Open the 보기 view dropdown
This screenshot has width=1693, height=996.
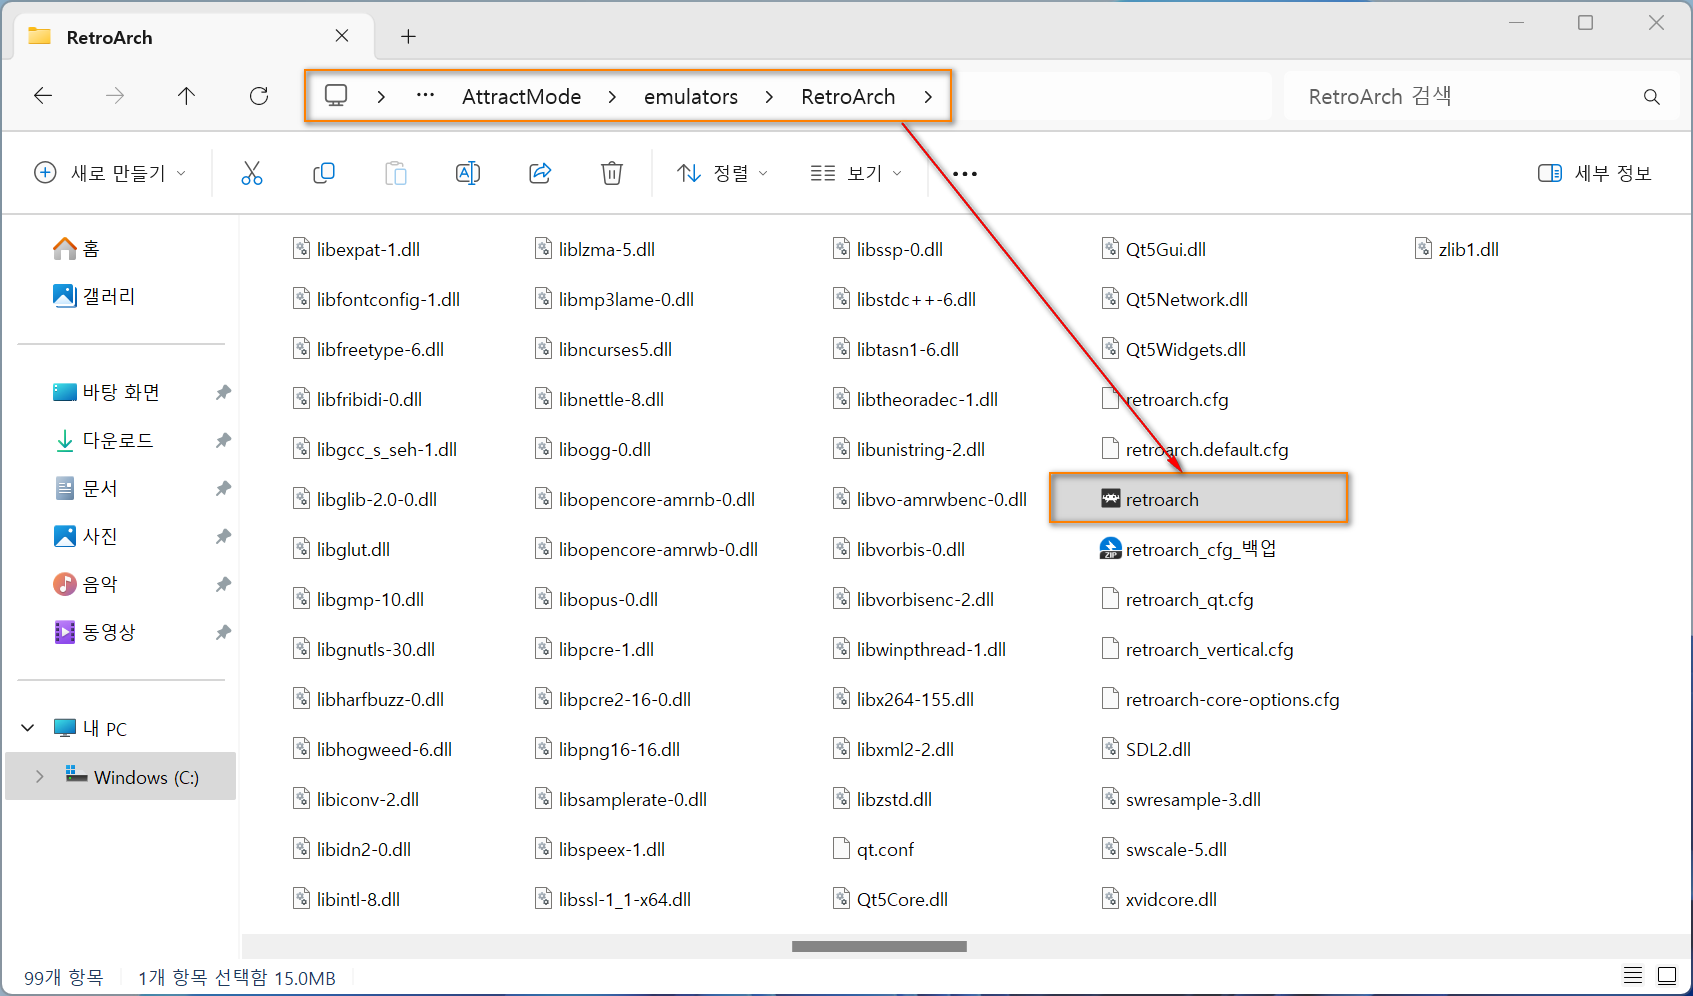point(856,173)
